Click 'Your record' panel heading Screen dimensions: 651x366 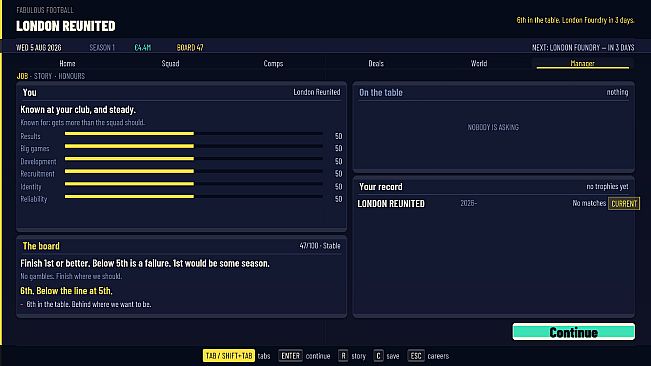381,187
